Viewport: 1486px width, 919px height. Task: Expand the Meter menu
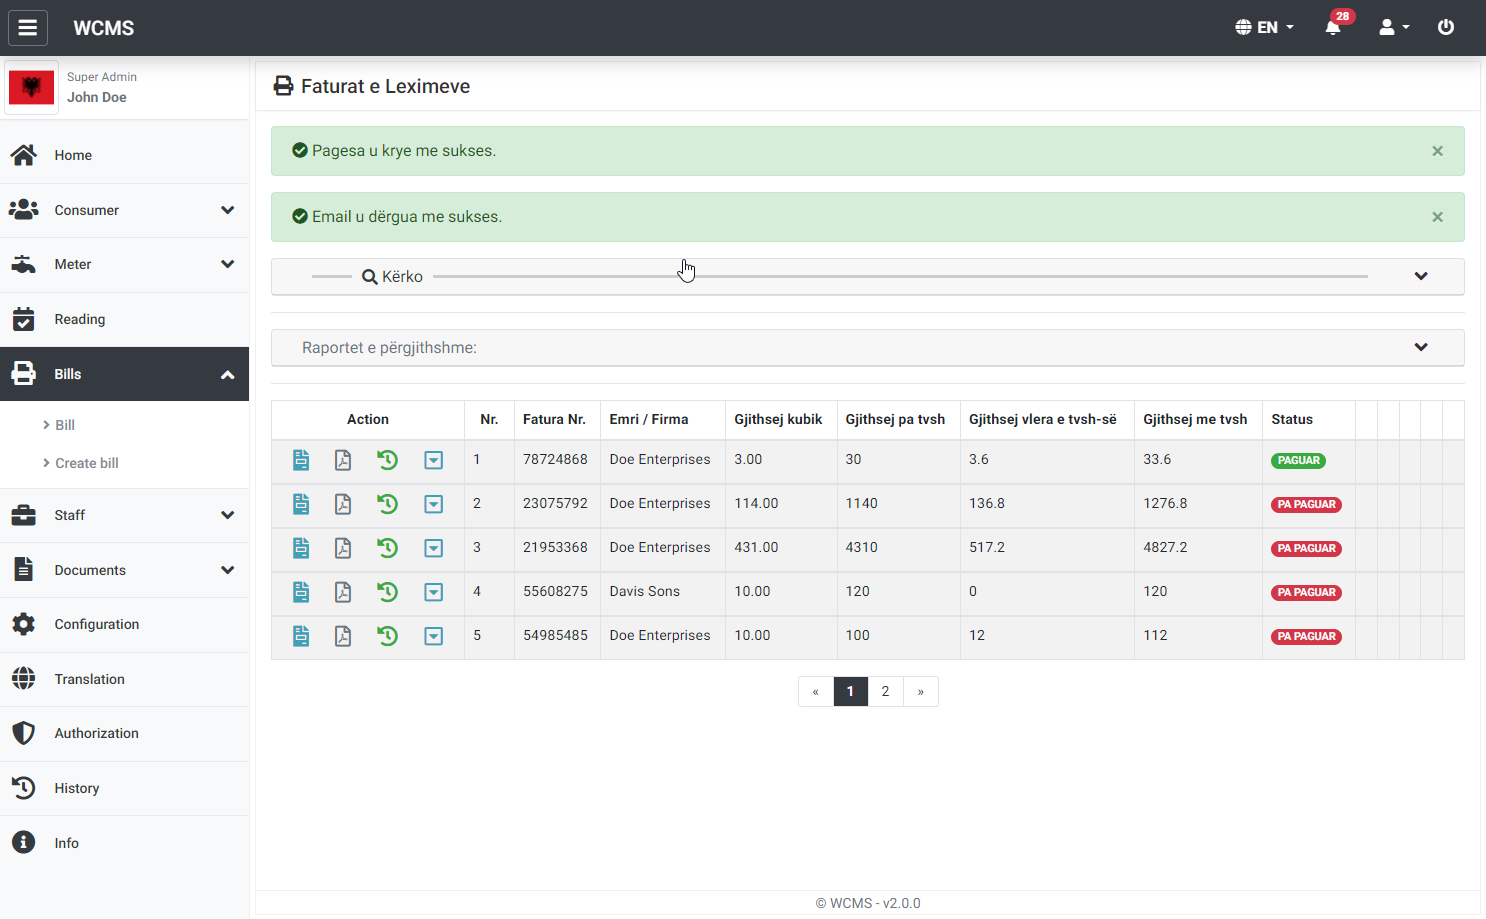click(x=124, y=264)
